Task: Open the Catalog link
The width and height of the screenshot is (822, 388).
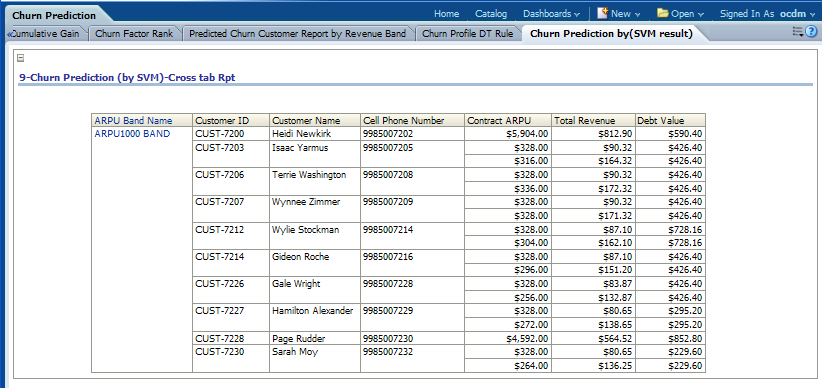Action: pyautogui.click(x=491, y=14)
